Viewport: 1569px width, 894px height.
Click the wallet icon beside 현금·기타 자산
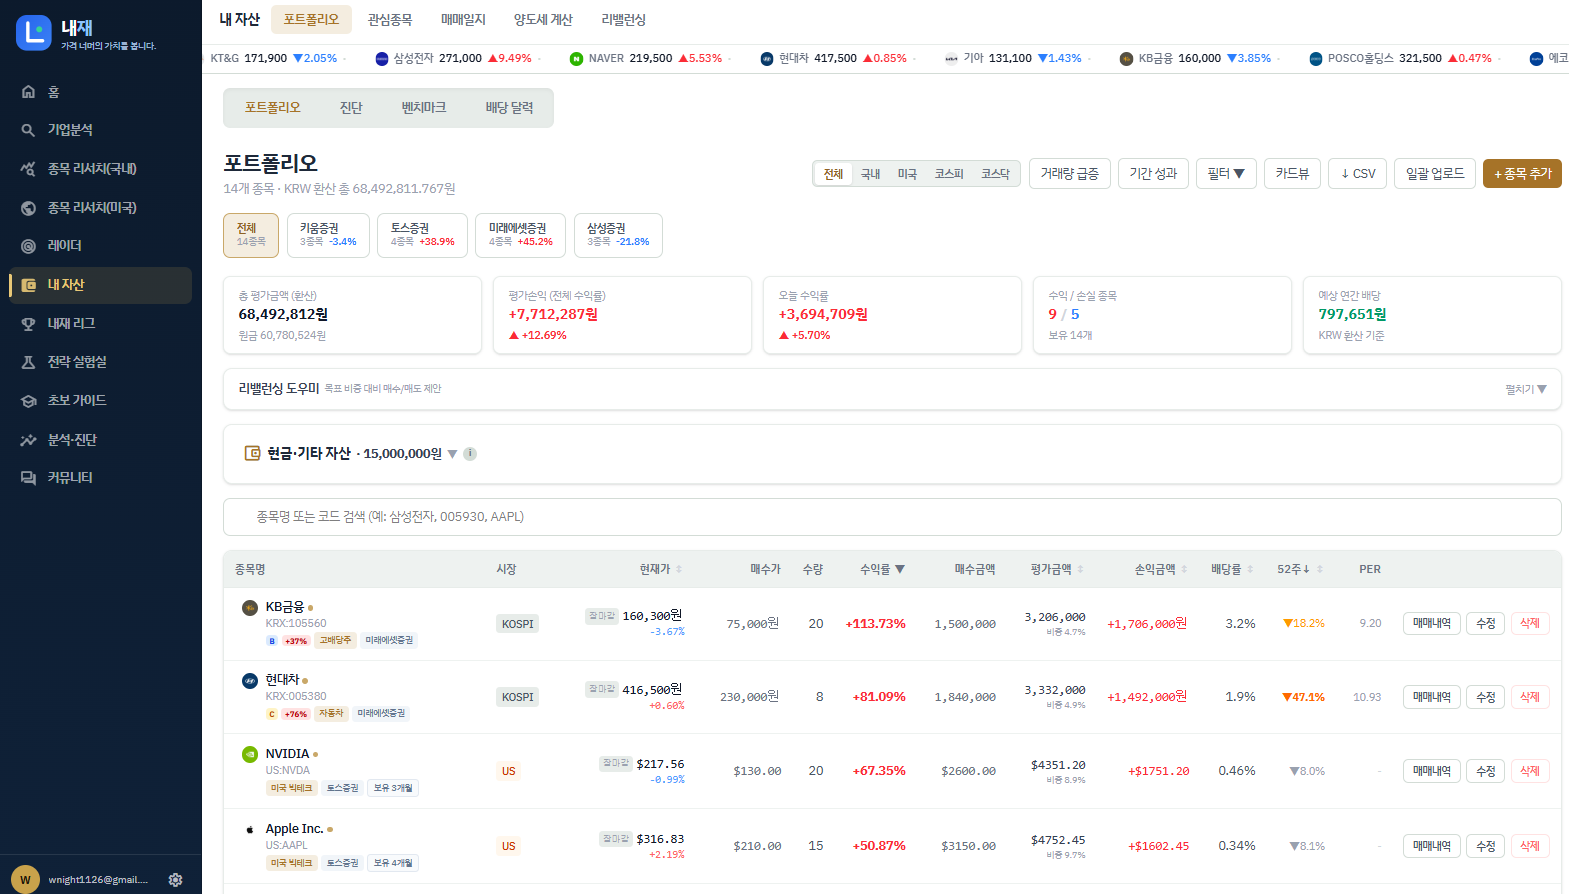[253, 454]
